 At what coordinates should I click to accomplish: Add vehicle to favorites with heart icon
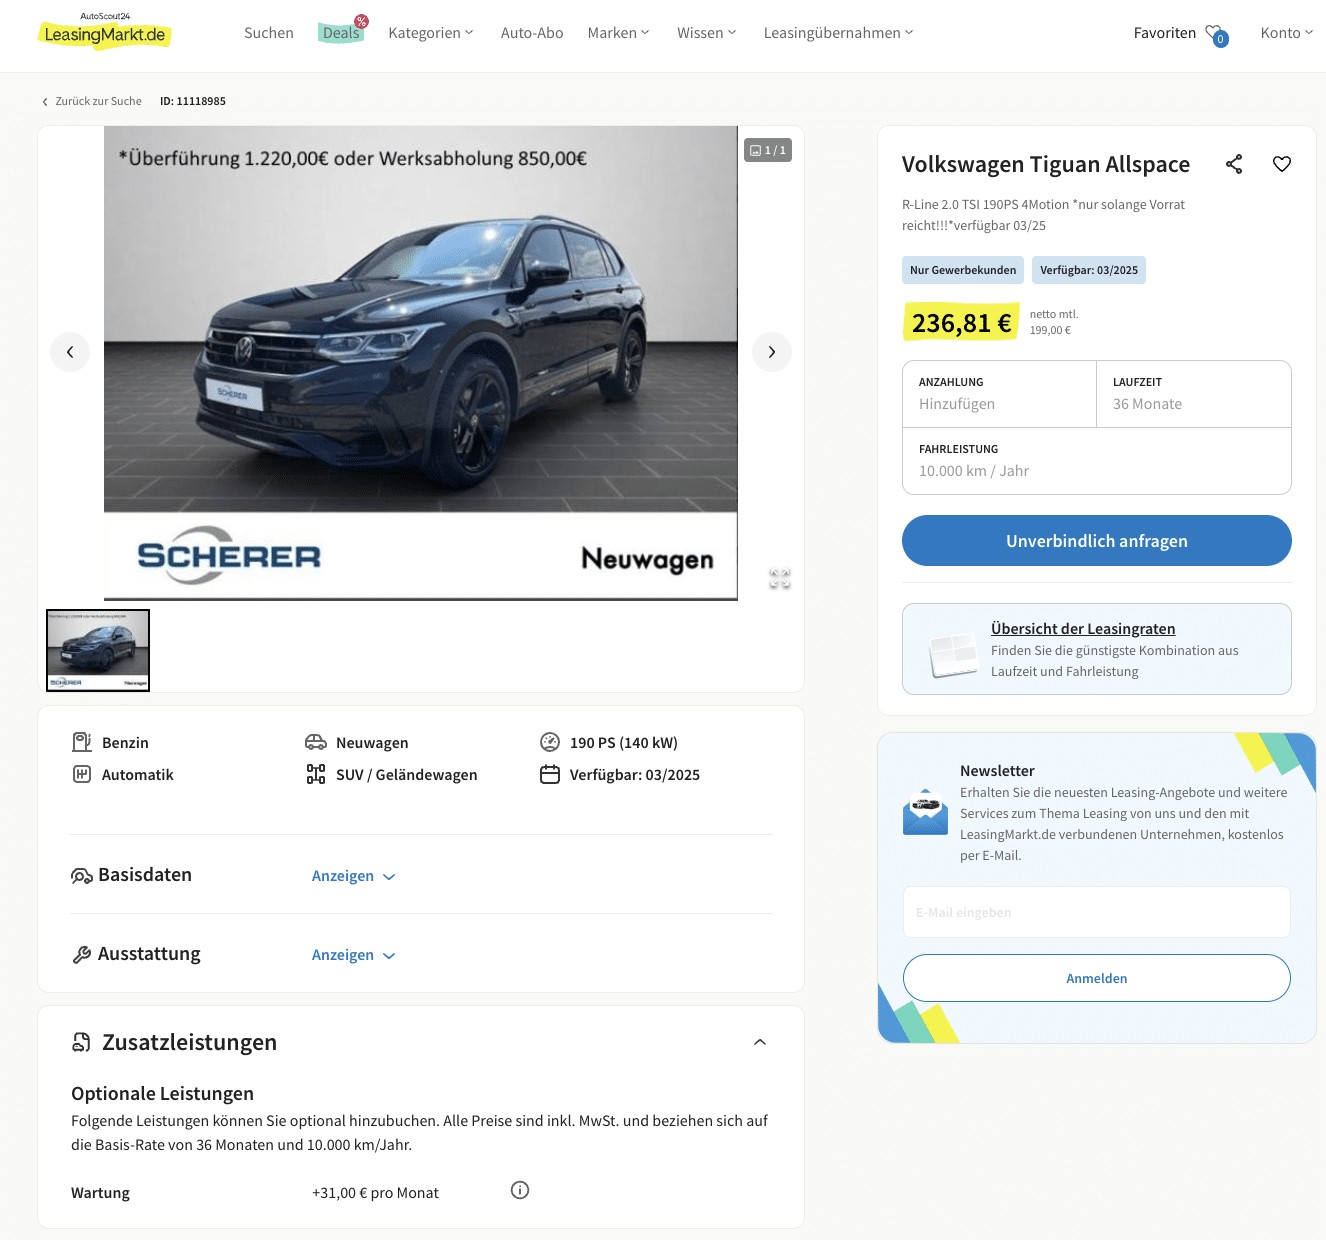point(1282,164)
